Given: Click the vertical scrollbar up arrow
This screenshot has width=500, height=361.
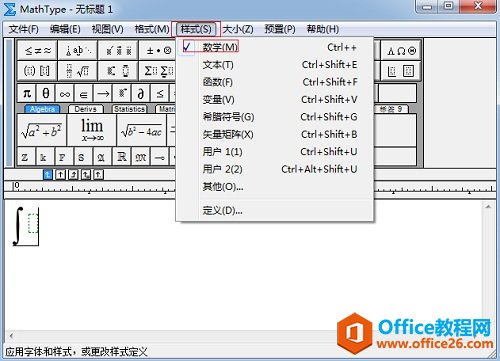Looking at the screenshot, I should click(x=488, y=207).
